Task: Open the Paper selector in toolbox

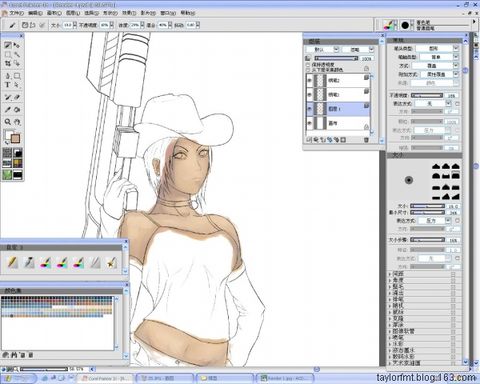Action: click(x=7, y=153)
